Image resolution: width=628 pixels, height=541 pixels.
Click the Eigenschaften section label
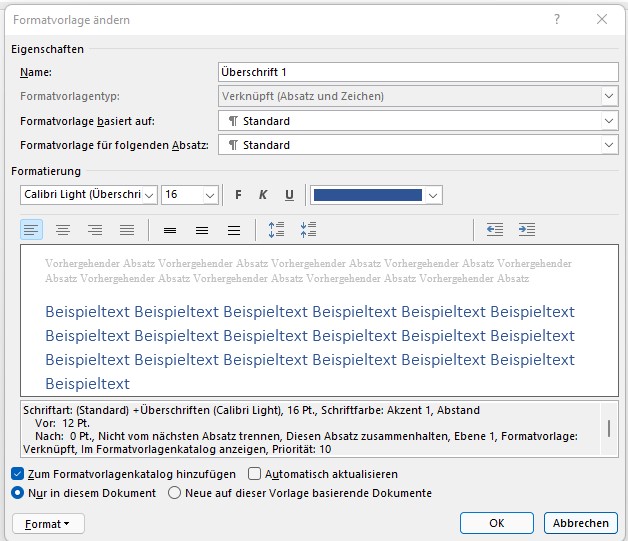click(47, 49)
